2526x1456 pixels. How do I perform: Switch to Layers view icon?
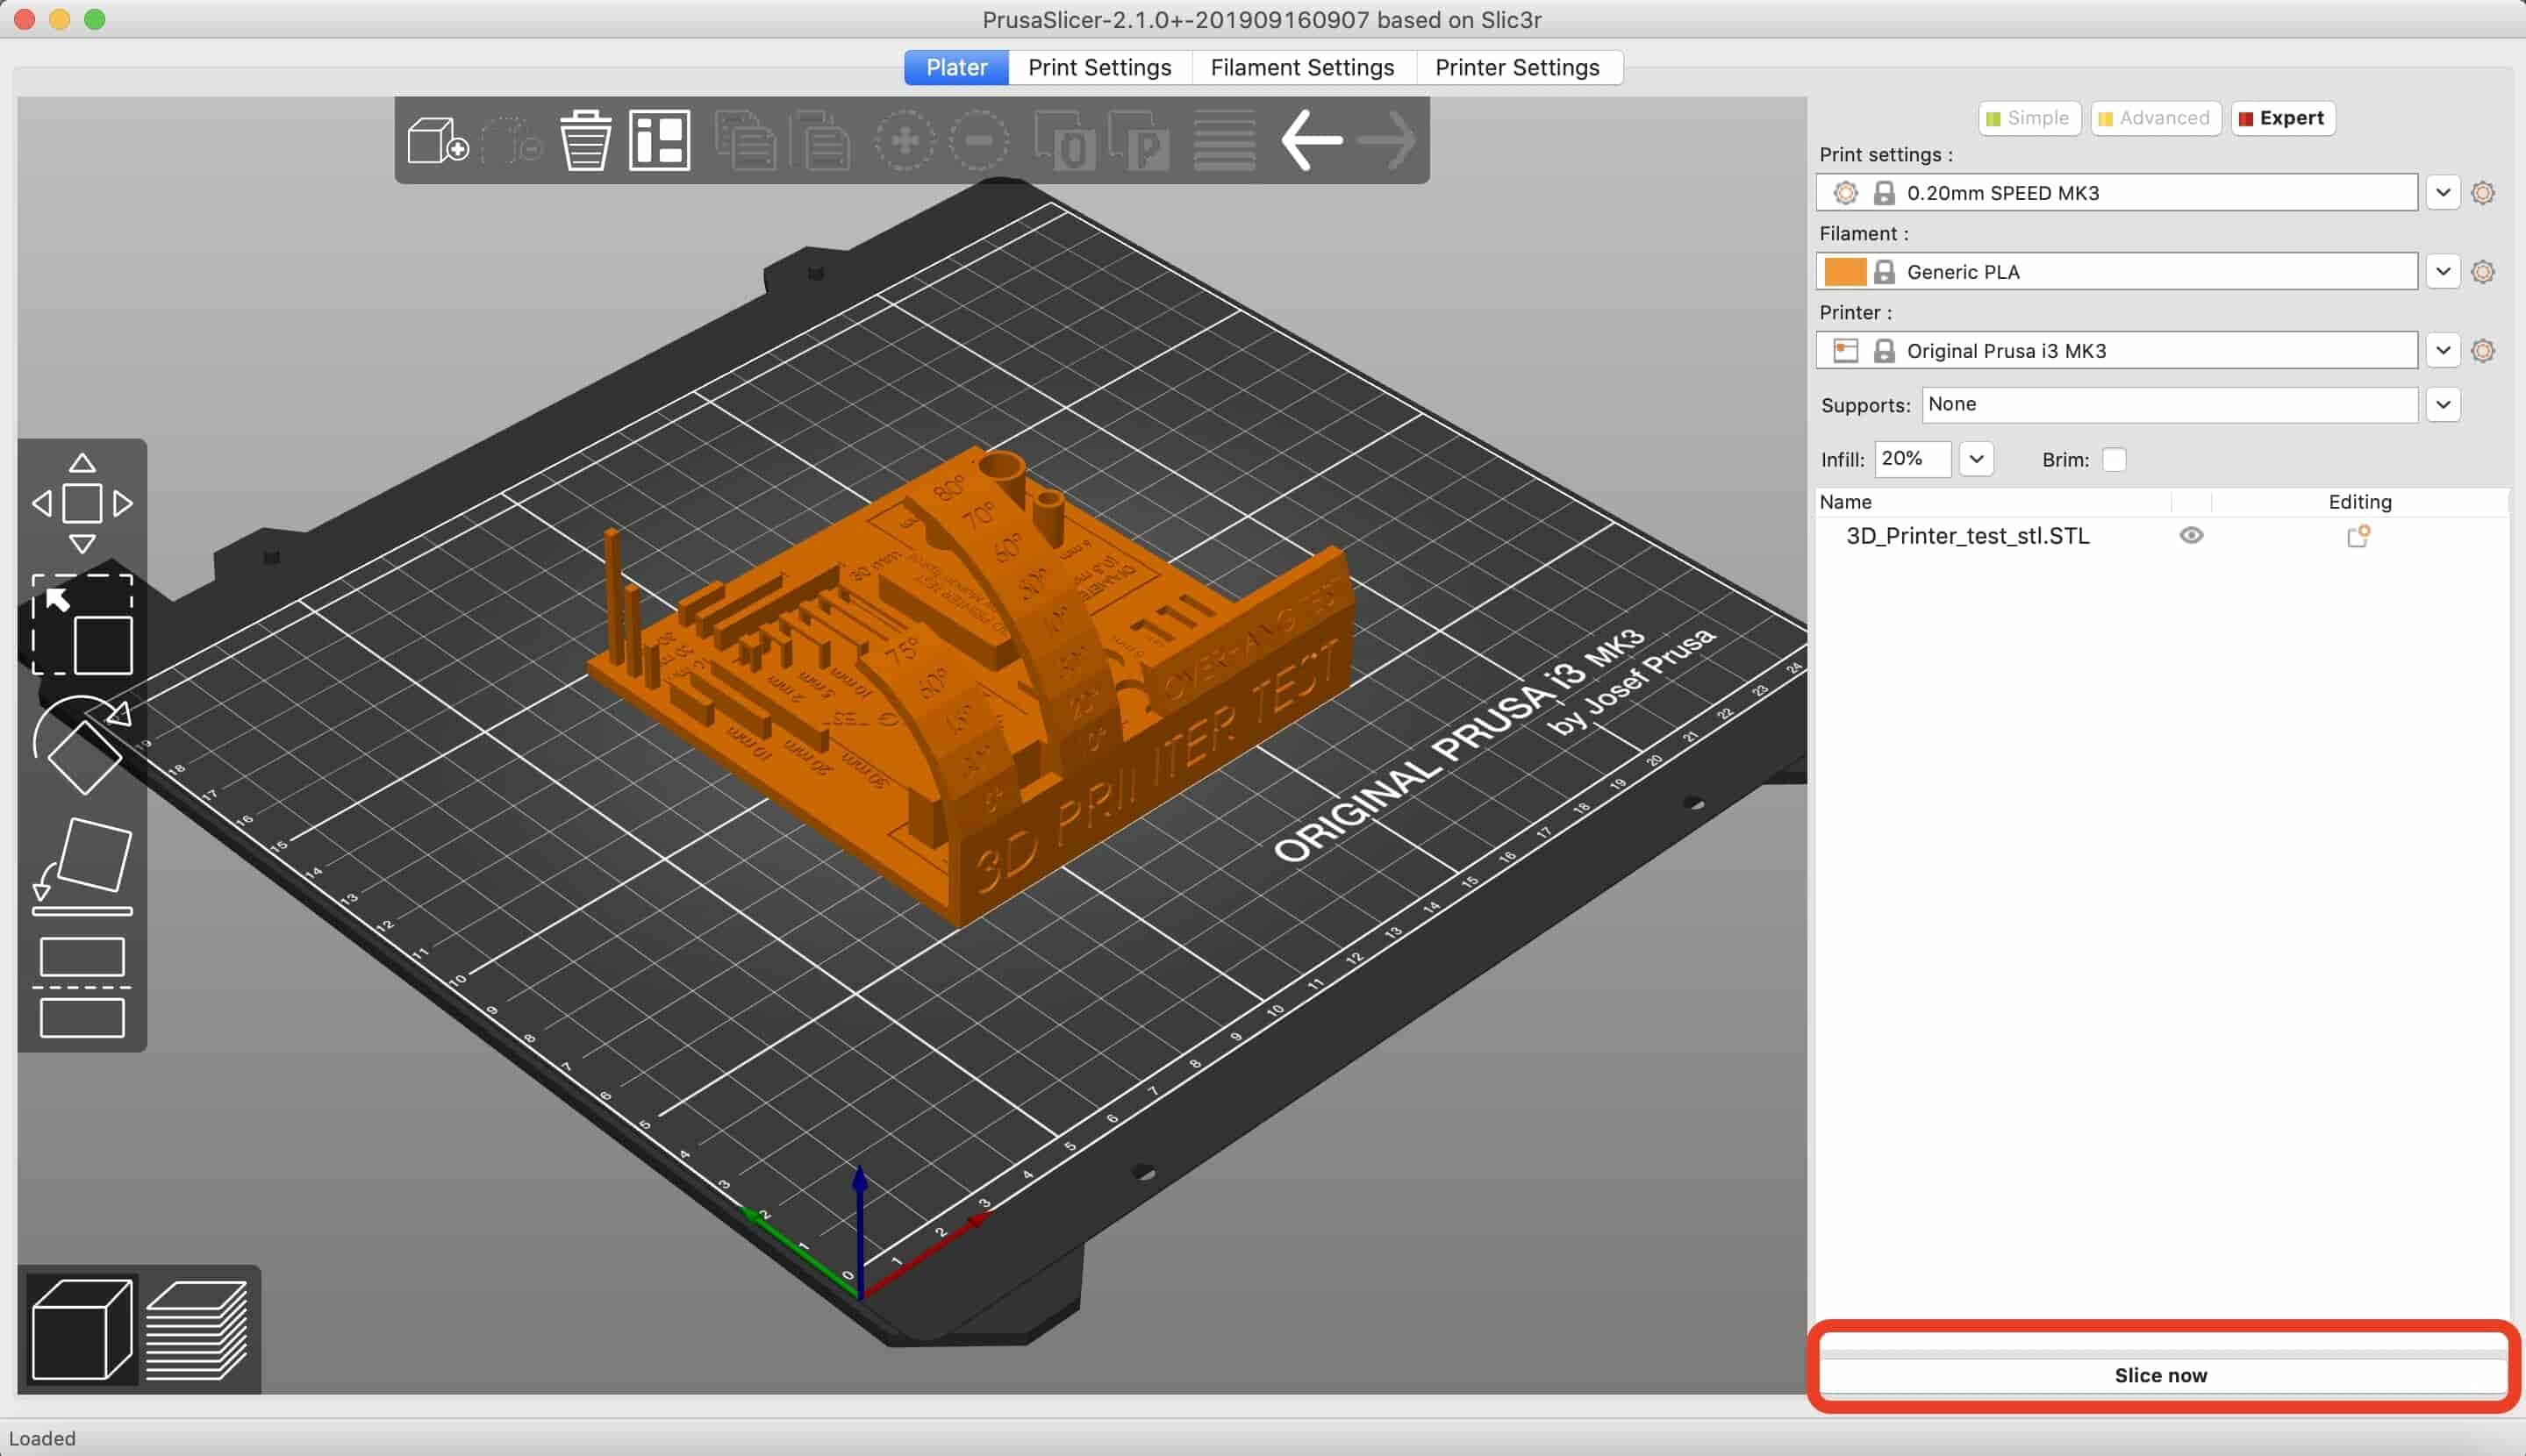coord(197,1326)
